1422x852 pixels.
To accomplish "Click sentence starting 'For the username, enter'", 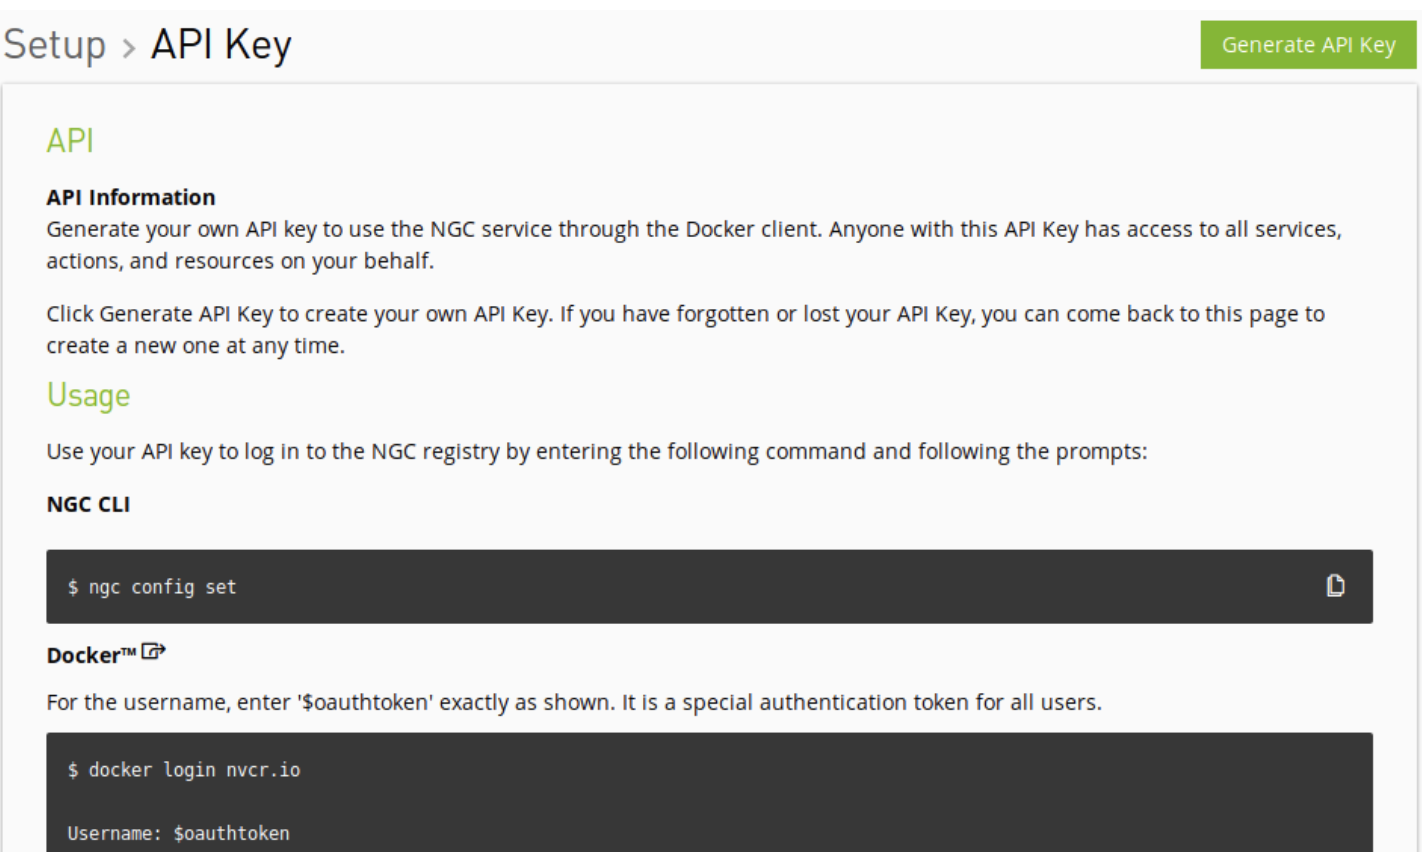I will (x=573, y=702).
